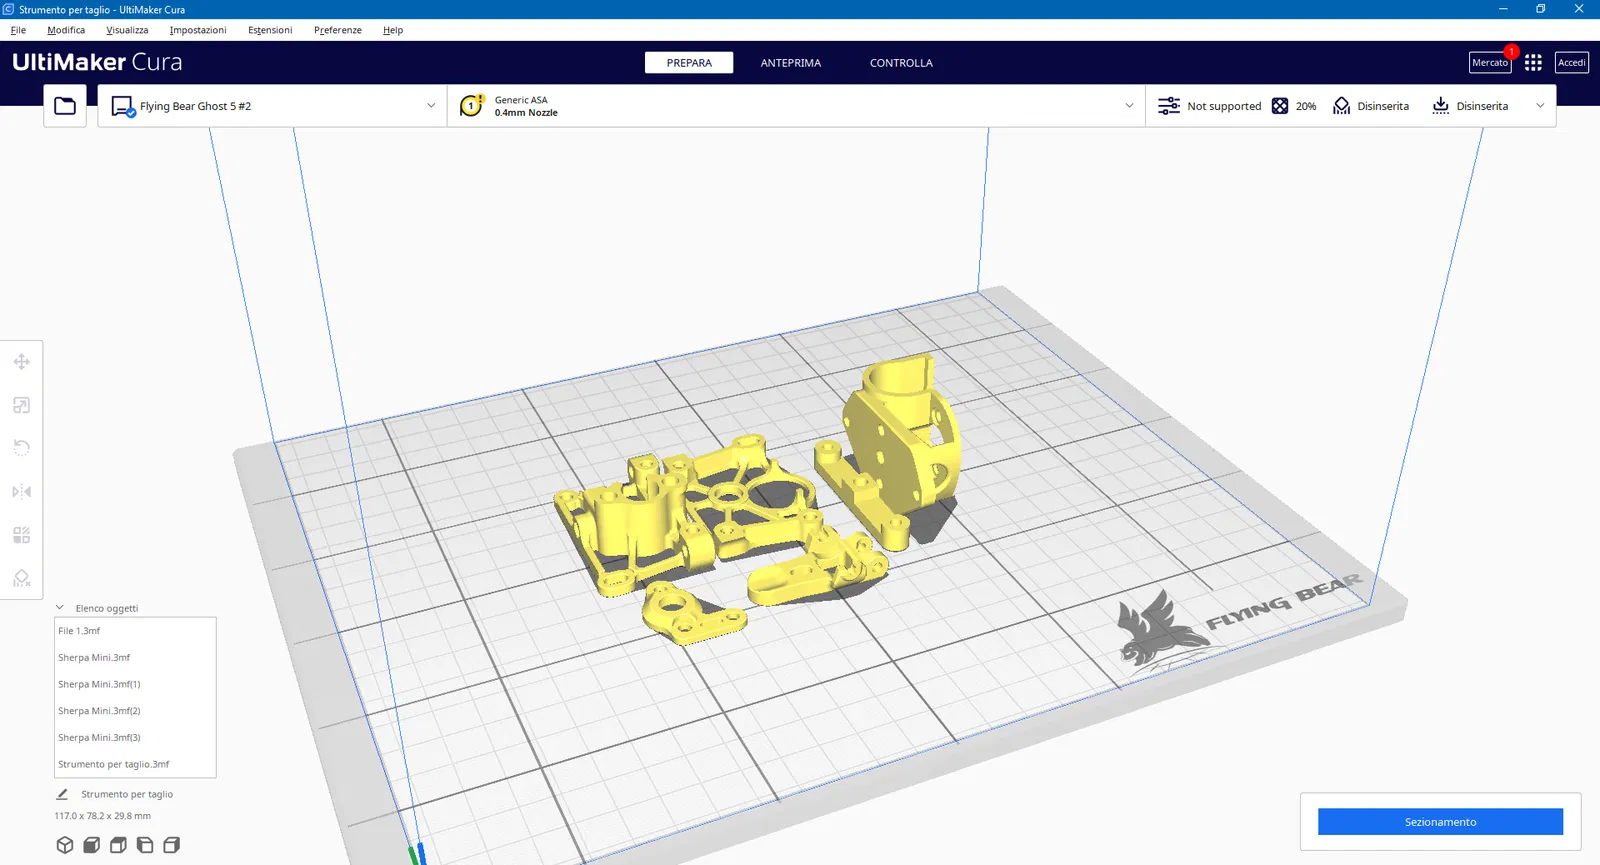Image resolution: width=1600 pixels, height=865 pixels.
Task: Open the Estensioni menu
Action: pos(270,30)
